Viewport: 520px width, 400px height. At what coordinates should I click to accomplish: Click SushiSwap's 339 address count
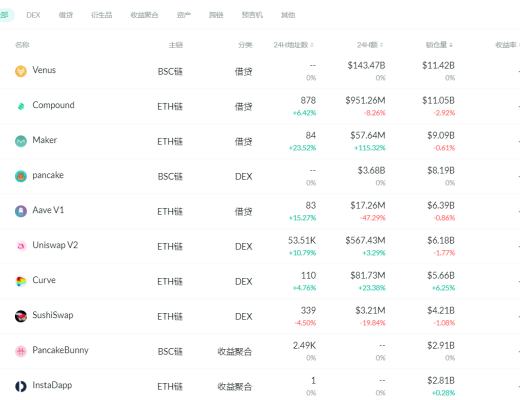coord(308,310)
